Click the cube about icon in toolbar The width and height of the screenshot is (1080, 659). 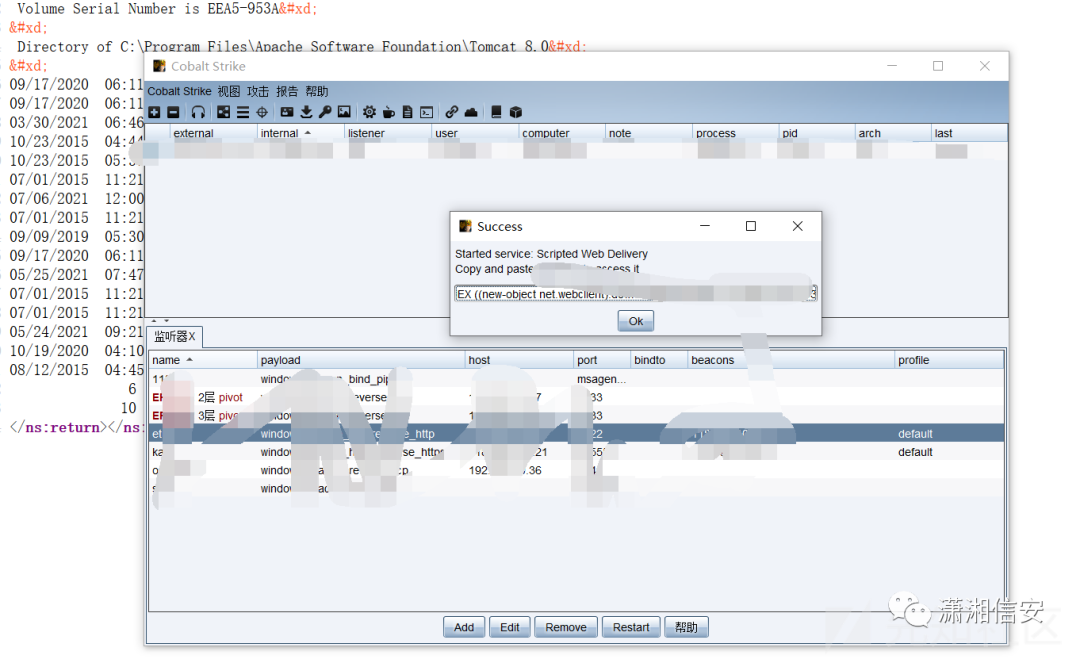516,112
